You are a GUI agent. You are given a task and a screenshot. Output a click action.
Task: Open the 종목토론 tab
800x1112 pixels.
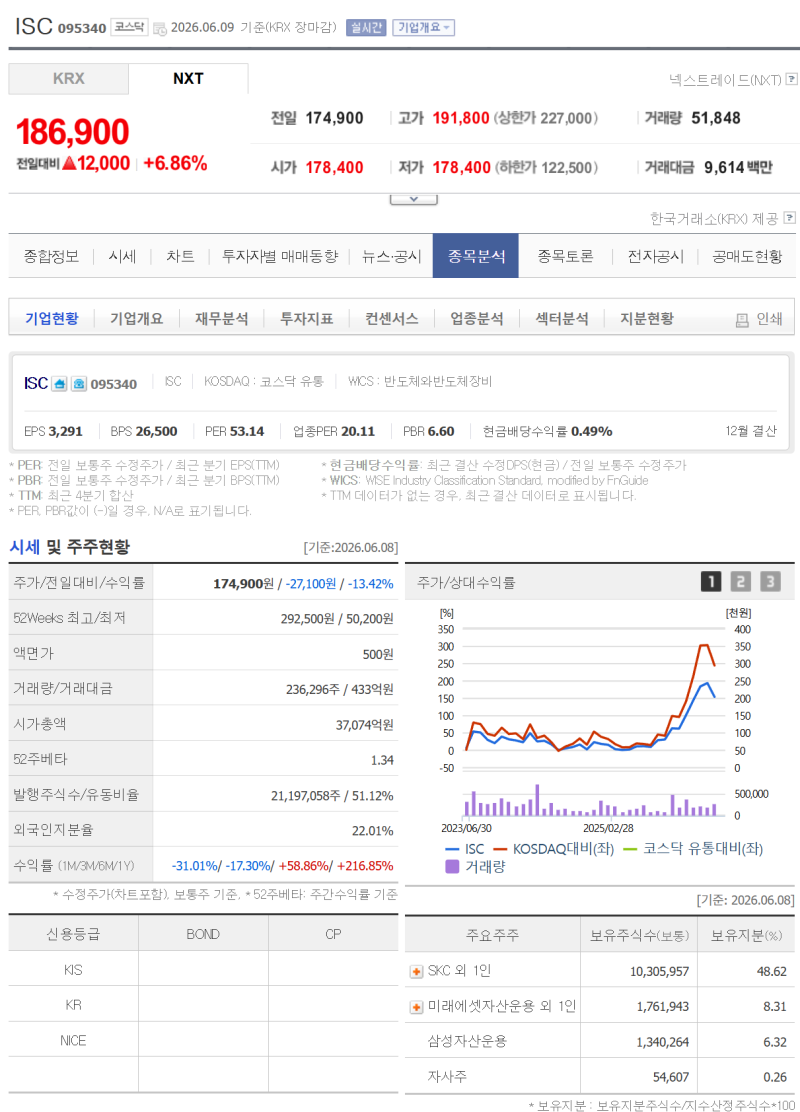[565, 256]
